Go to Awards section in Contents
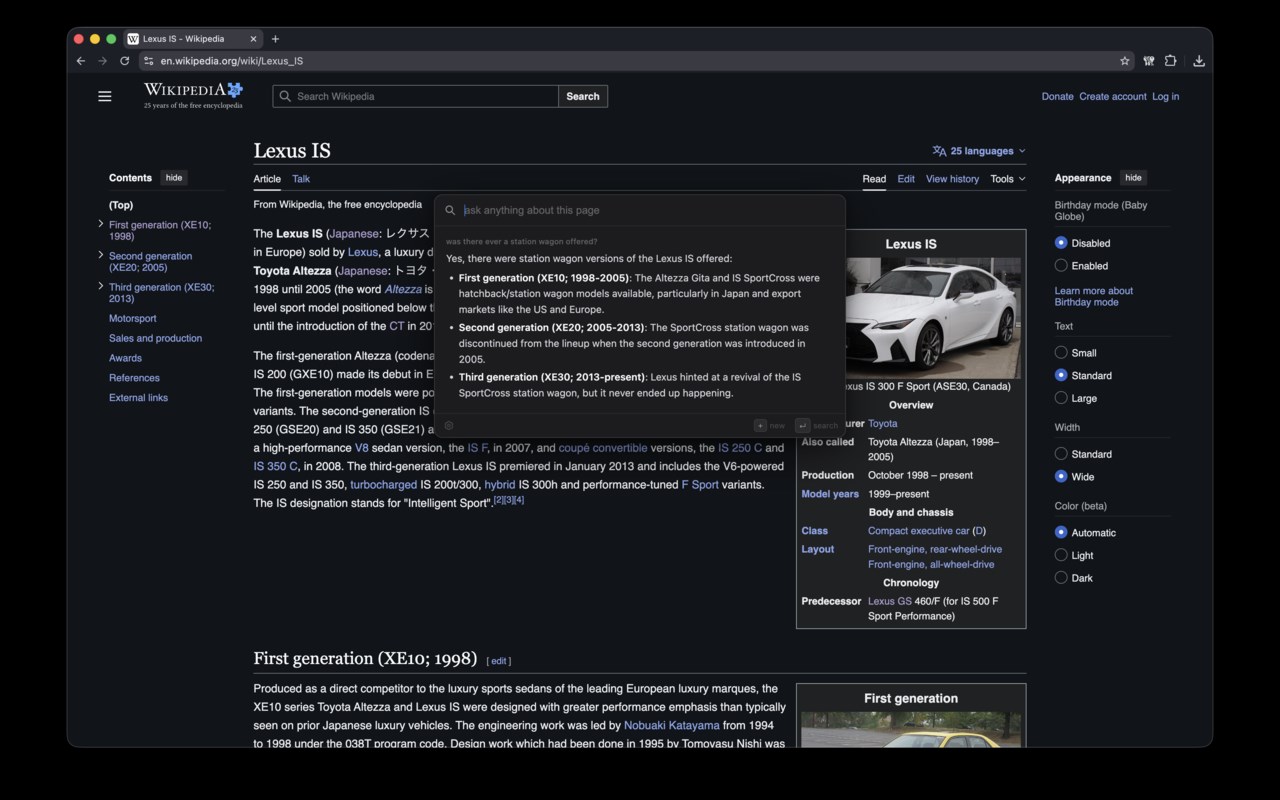Viewport: 1280px width, 800px height. coord(125,358)
